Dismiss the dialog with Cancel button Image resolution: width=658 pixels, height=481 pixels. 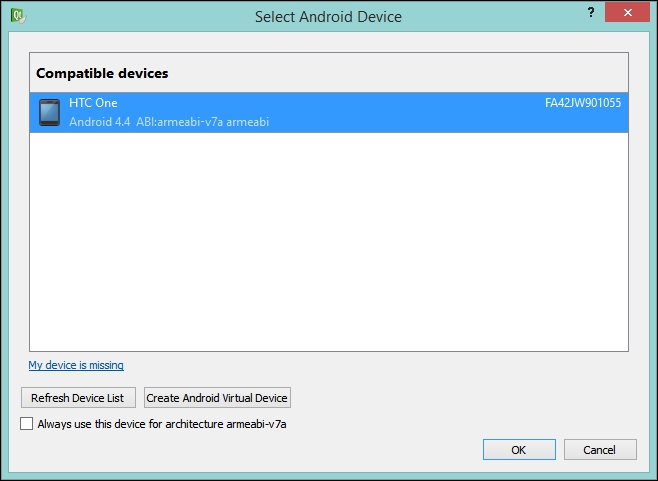point(600,450)
